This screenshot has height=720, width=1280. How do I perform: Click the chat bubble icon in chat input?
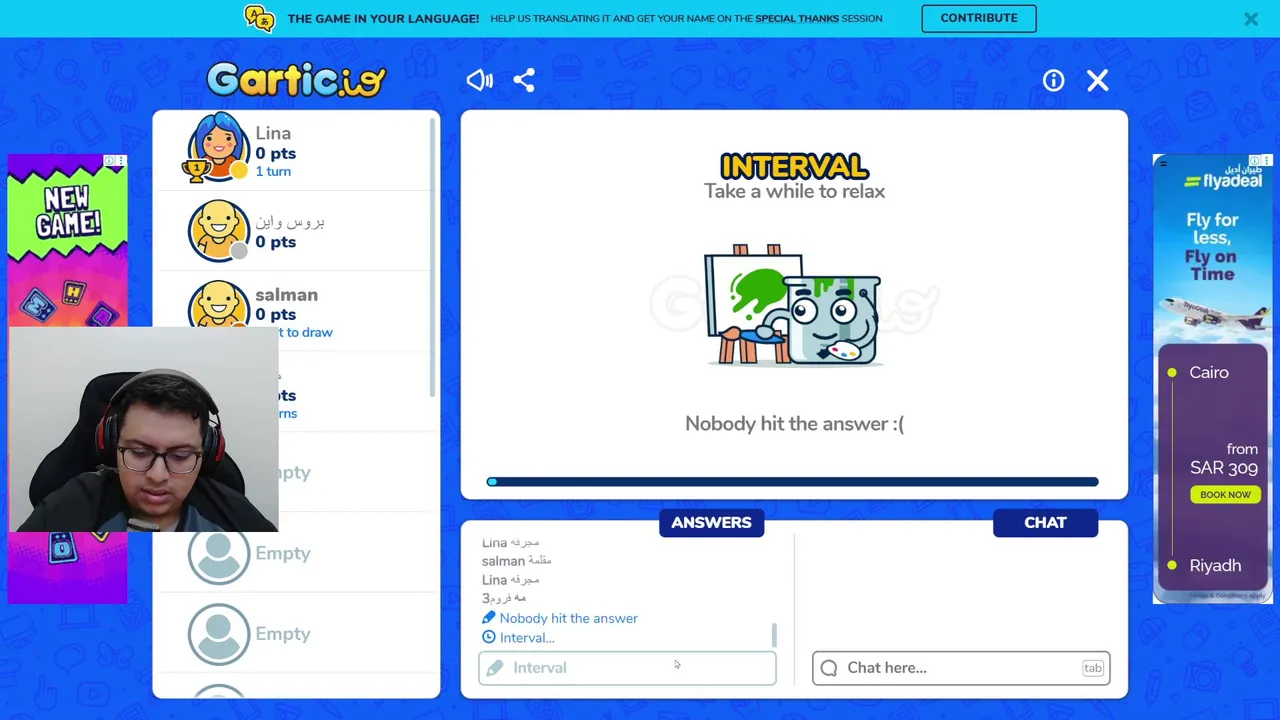tap(829, 668)
